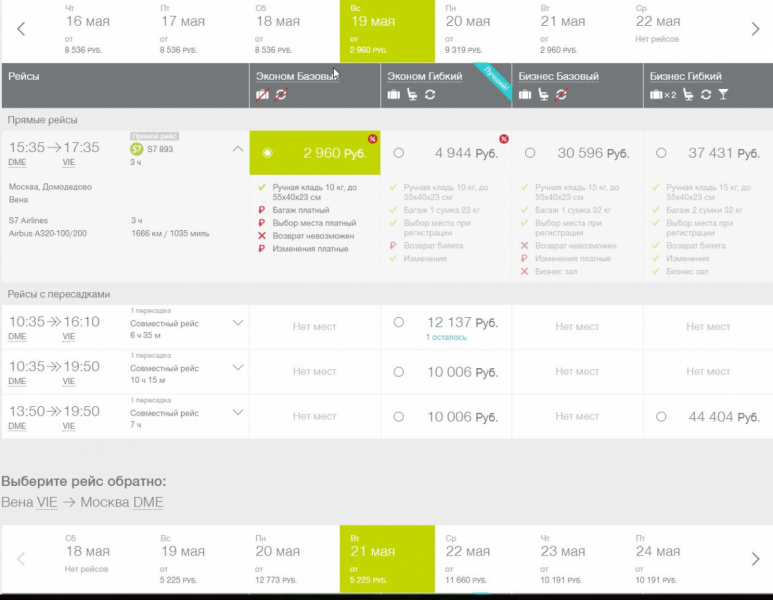Open the Эконом Базовый fare header link
The height and width of the screenshot is (600, 773).
click(x=297, y=76)
